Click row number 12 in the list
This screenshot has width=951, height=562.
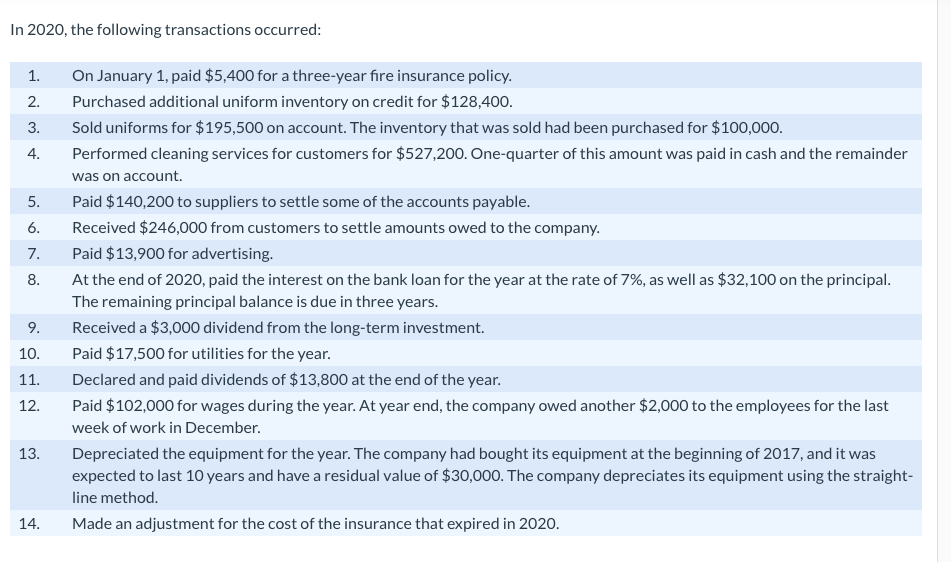click(x=29, y=406)
